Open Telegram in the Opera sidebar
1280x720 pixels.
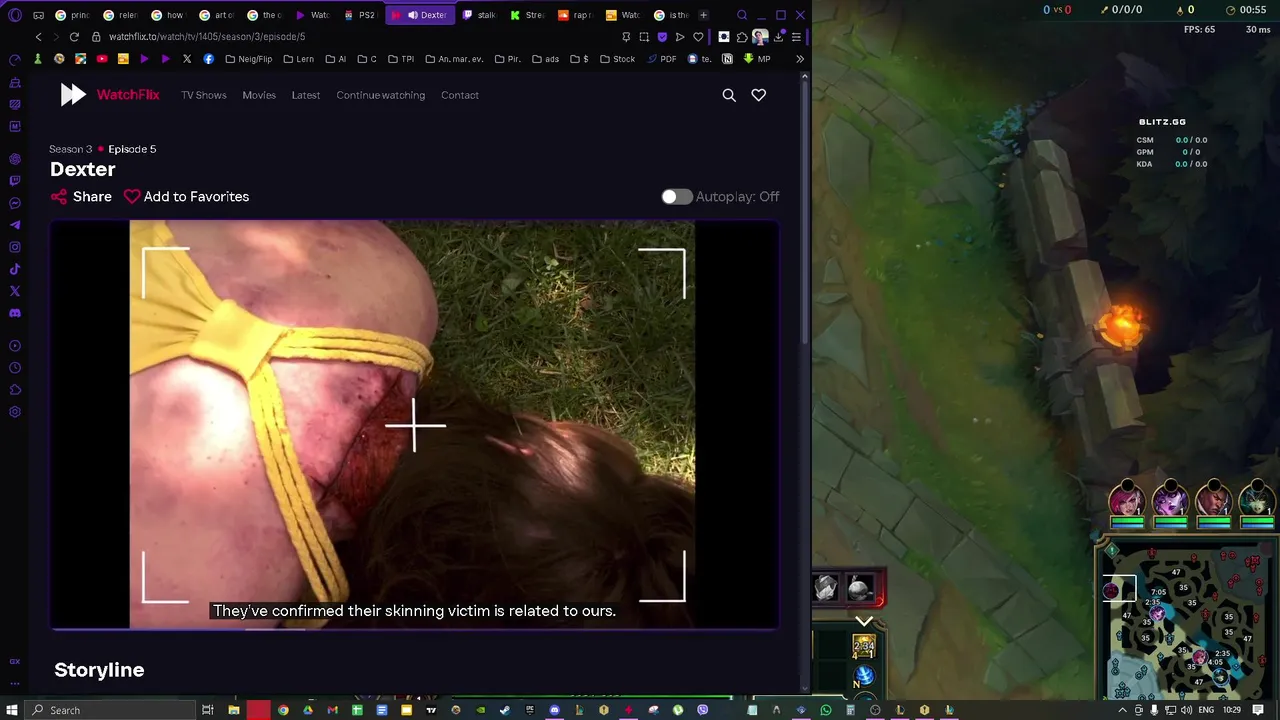pyautogui.click(x=15, y=225)
